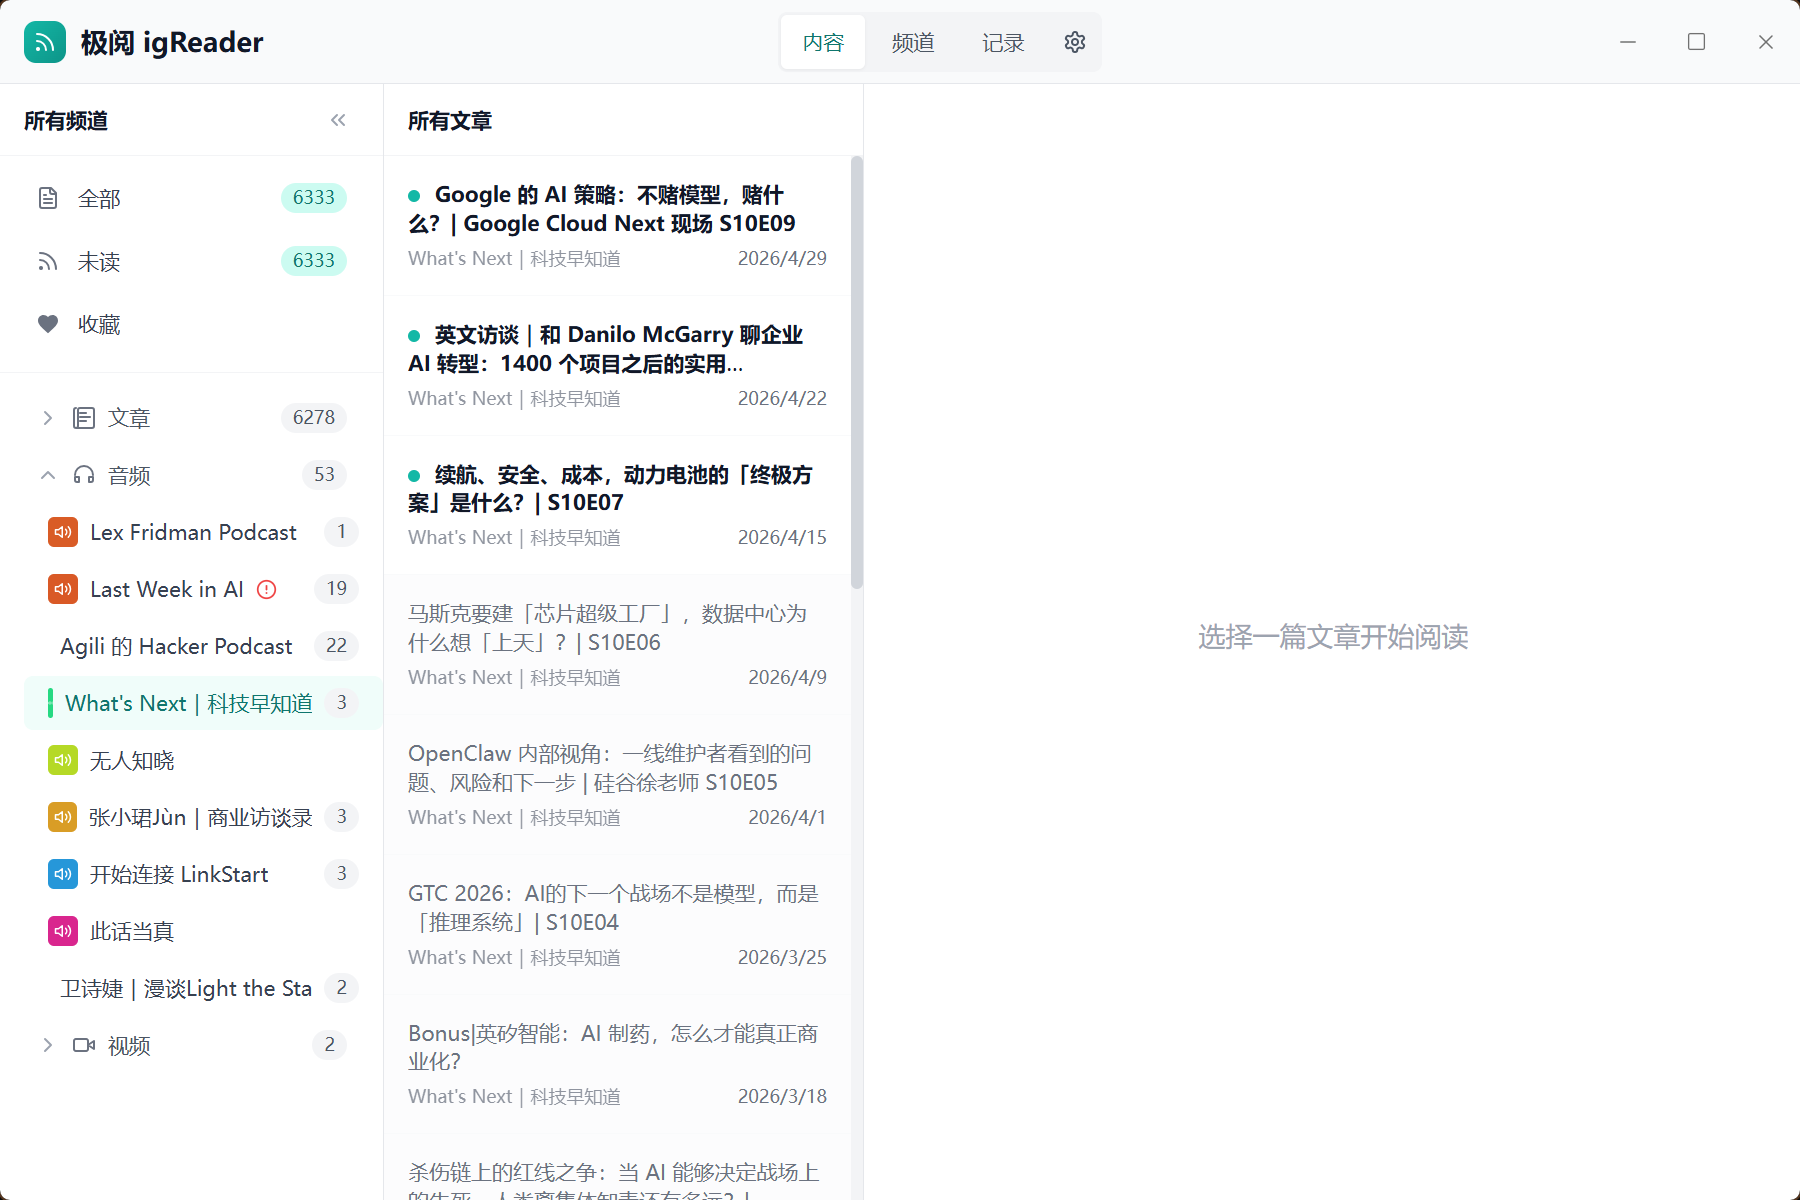Click the 此话当真 pink speaker icon

[63, 931]
